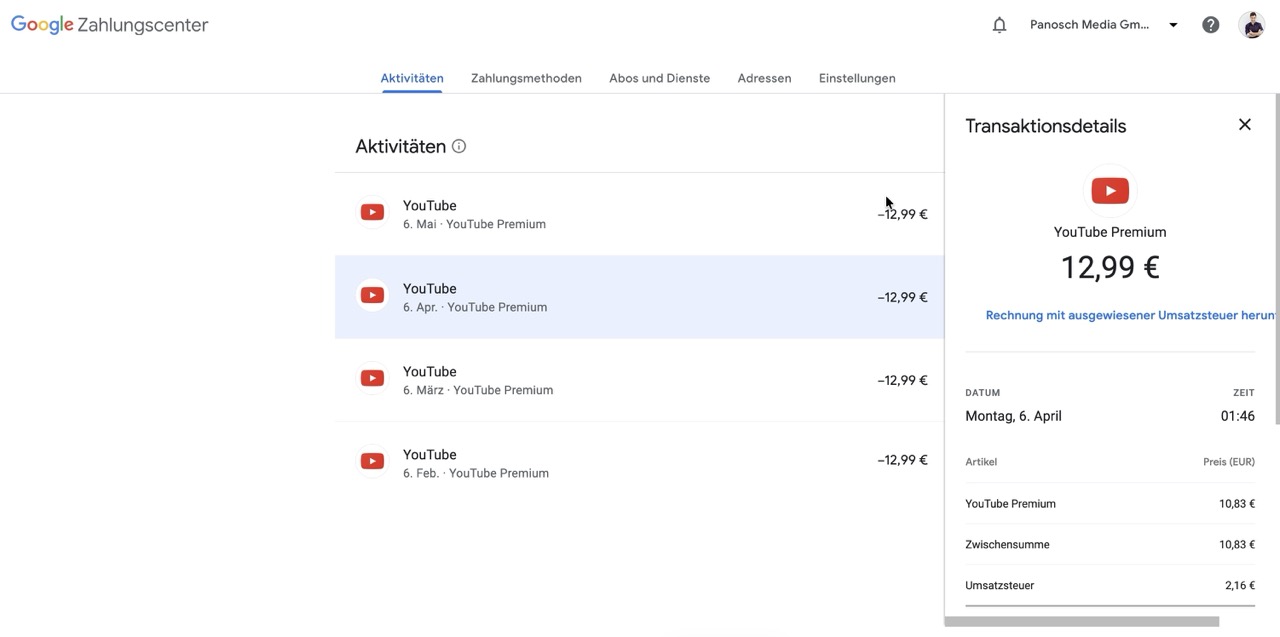Click YouTube icon in the 6. Apr. row
1280x637 pixels.
(x=372, y=295)
